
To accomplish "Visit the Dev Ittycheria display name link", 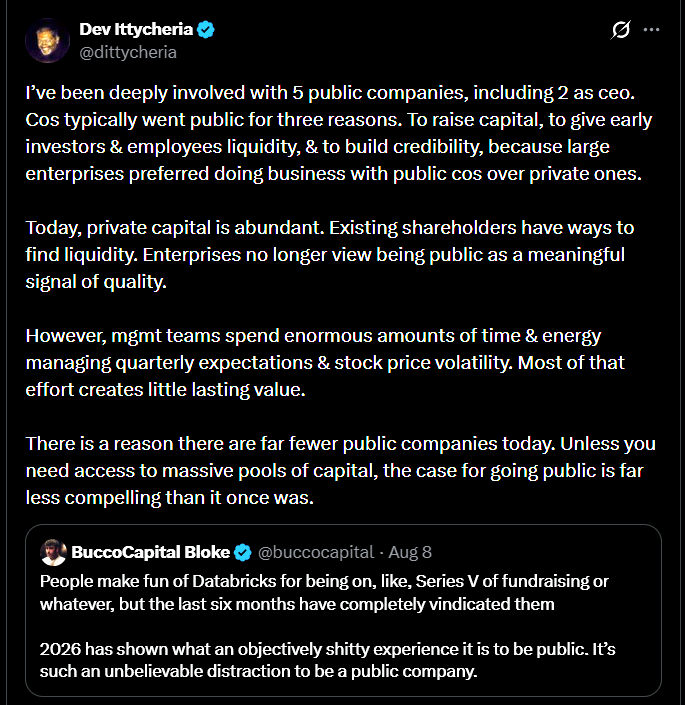I will click(x=136, y=29).
